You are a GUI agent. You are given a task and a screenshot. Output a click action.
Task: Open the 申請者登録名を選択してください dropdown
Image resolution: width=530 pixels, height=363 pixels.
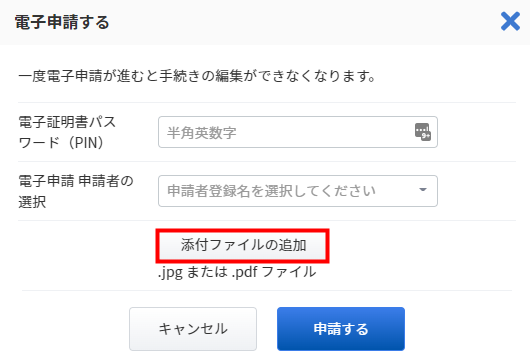click(298, 191)
